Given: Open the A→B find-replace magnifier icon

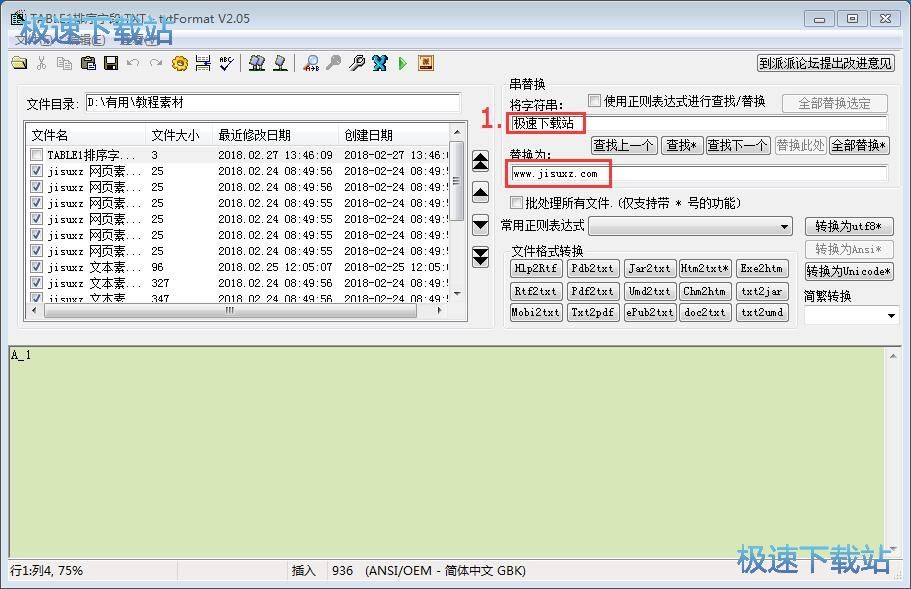Looking at the screenshot, I should click(x=311, y=63).
